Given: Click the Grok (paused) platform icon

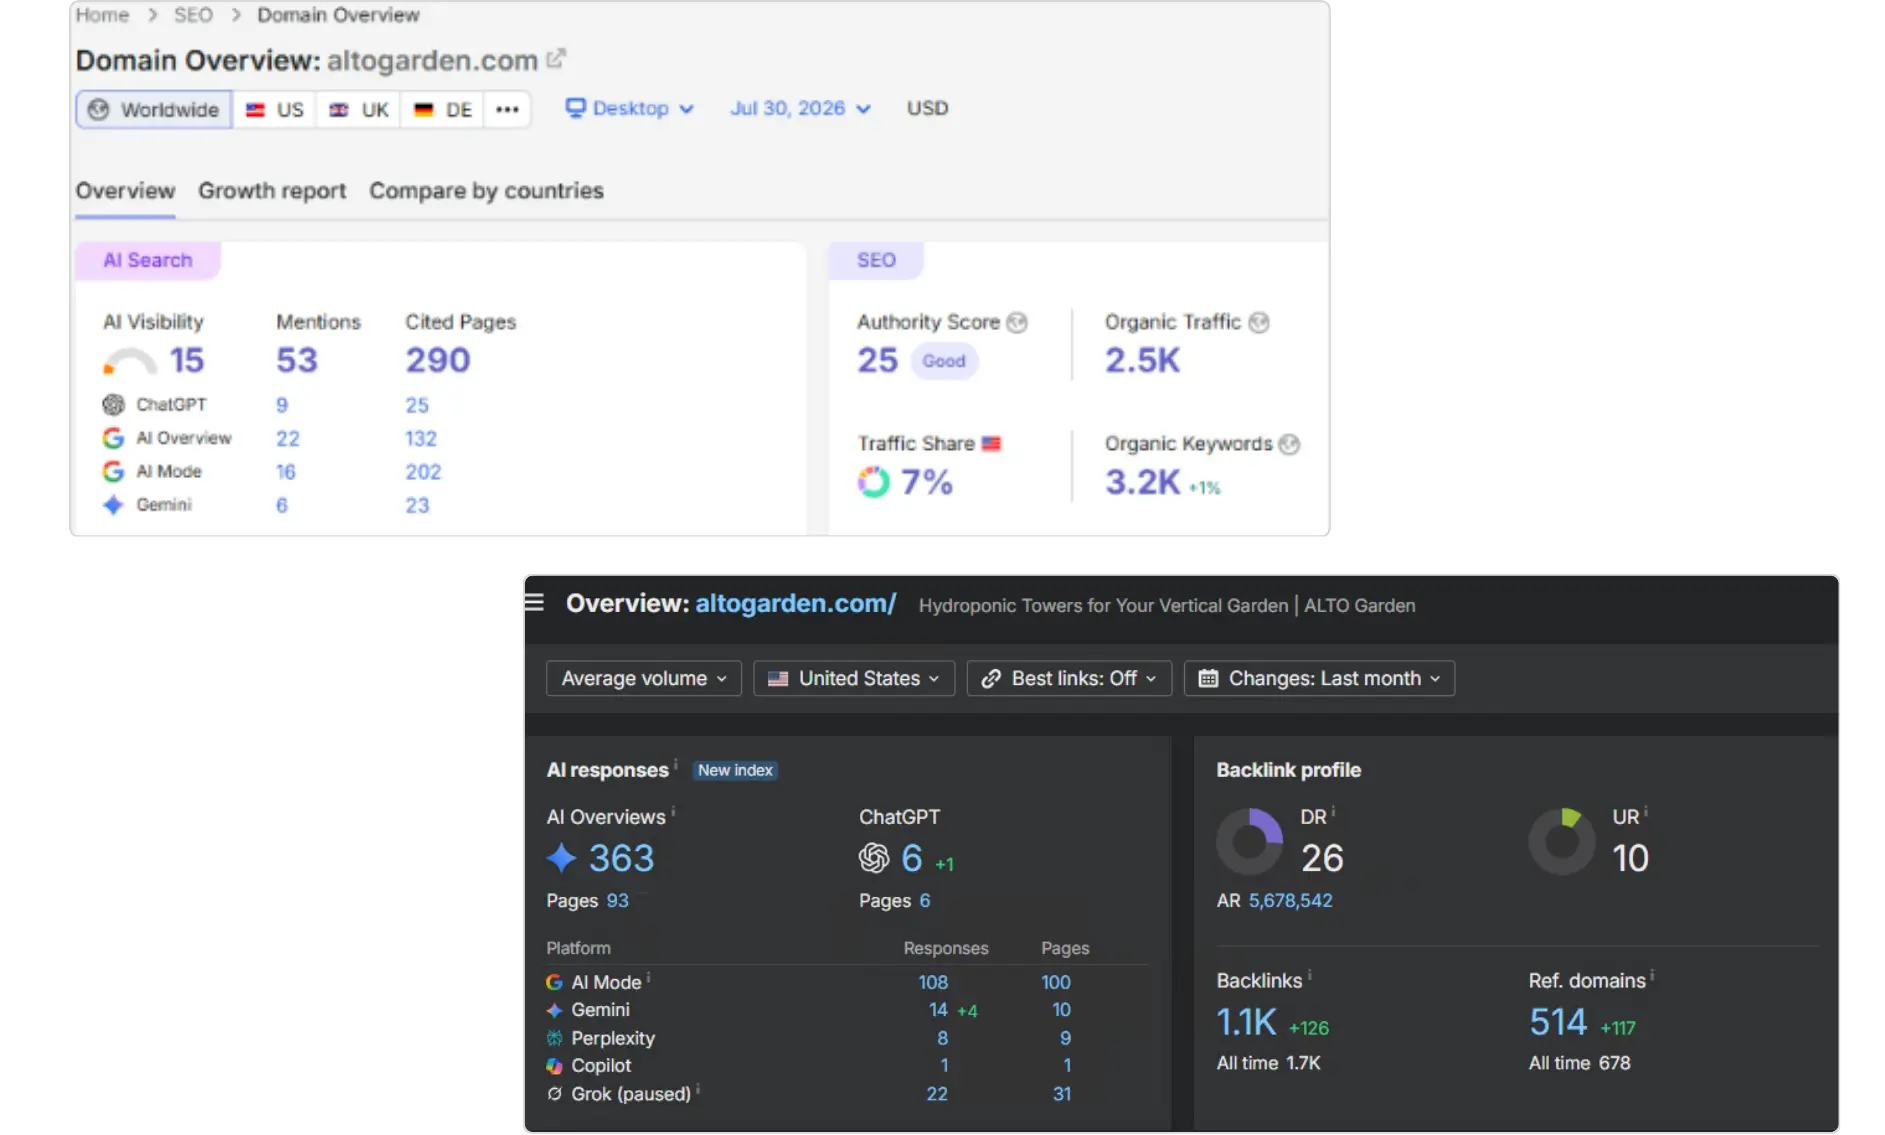Looking at the screenshot, I should [x=554, y=1094].
